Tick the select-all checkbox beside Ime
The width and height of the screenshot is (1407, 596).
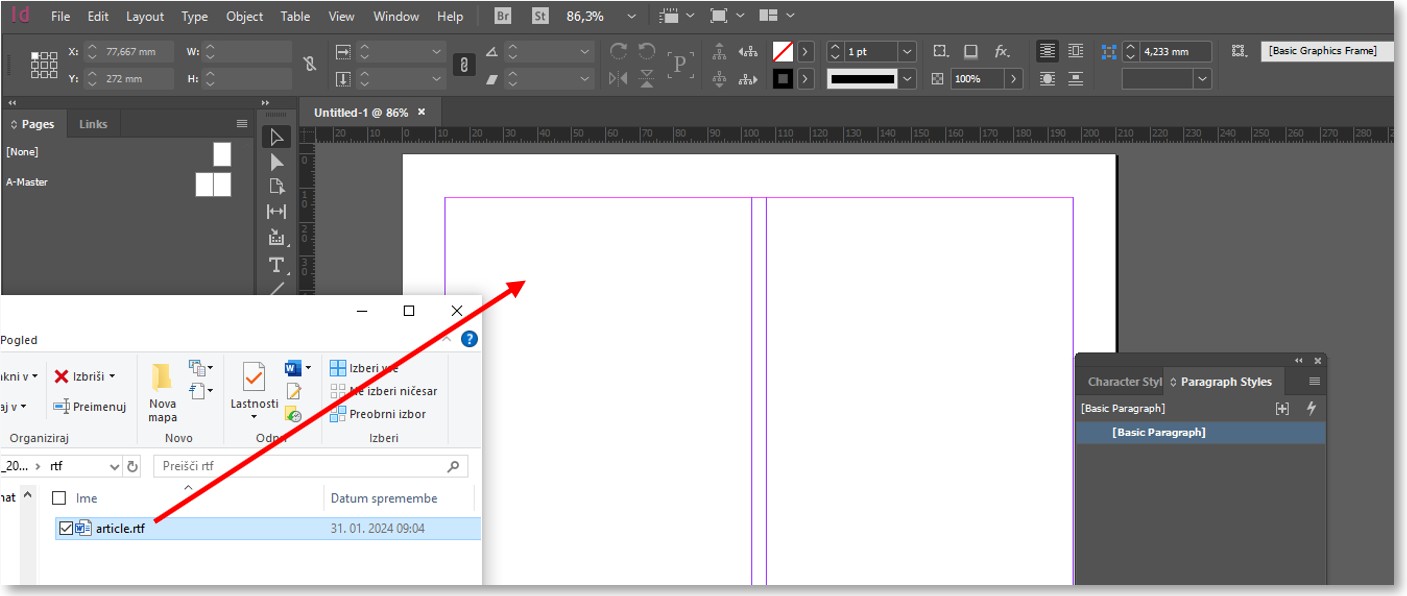pos(59,498)
